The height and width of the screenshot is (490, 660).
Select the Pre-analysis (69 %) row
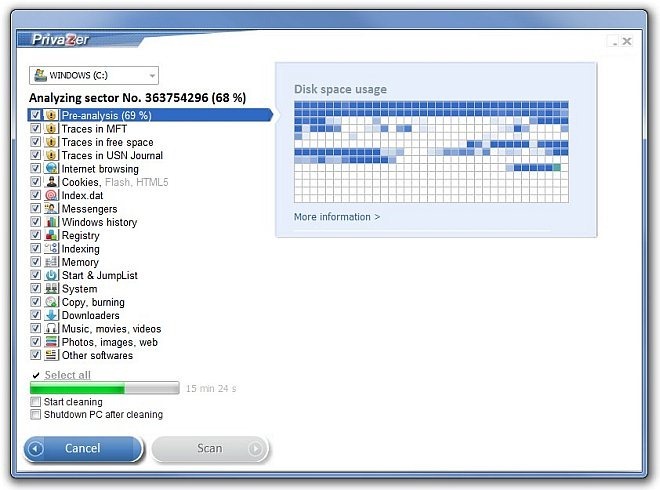[150, 115]
